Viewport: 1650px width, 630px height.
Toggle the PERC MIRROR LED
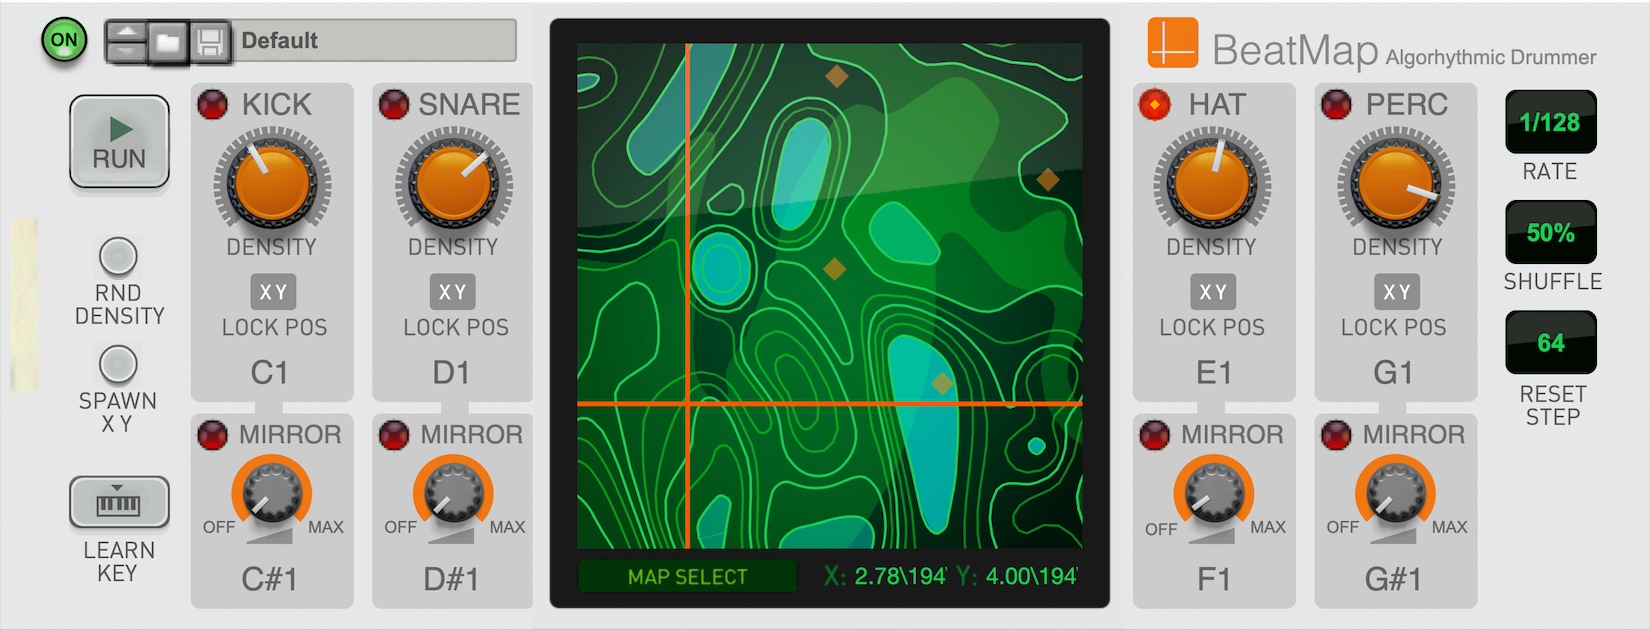pos(1337,435)
